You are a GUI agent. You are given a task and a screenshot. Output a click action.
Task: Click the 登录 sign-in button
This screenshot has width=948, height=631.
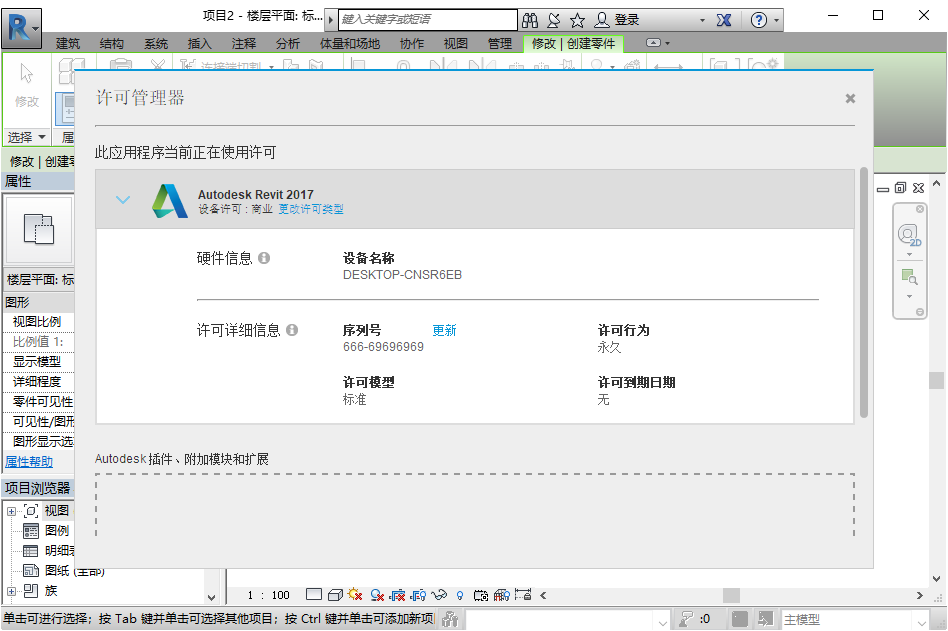tap(618, 21)
